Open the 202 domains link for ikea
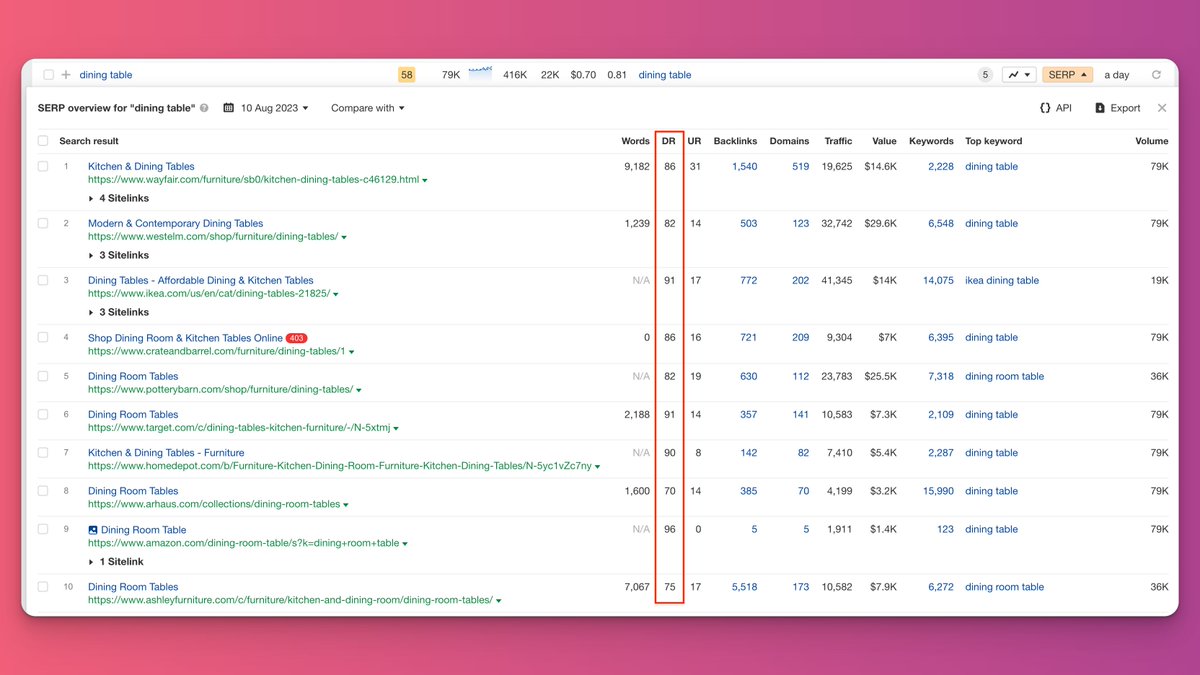This screenshot has width=1200, height=675. (x=801, y=281)
